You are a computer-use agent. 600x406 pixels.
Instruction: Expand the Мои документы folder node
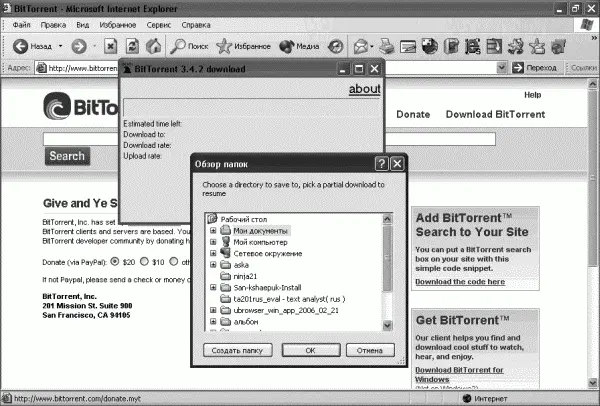click(214, 231)
